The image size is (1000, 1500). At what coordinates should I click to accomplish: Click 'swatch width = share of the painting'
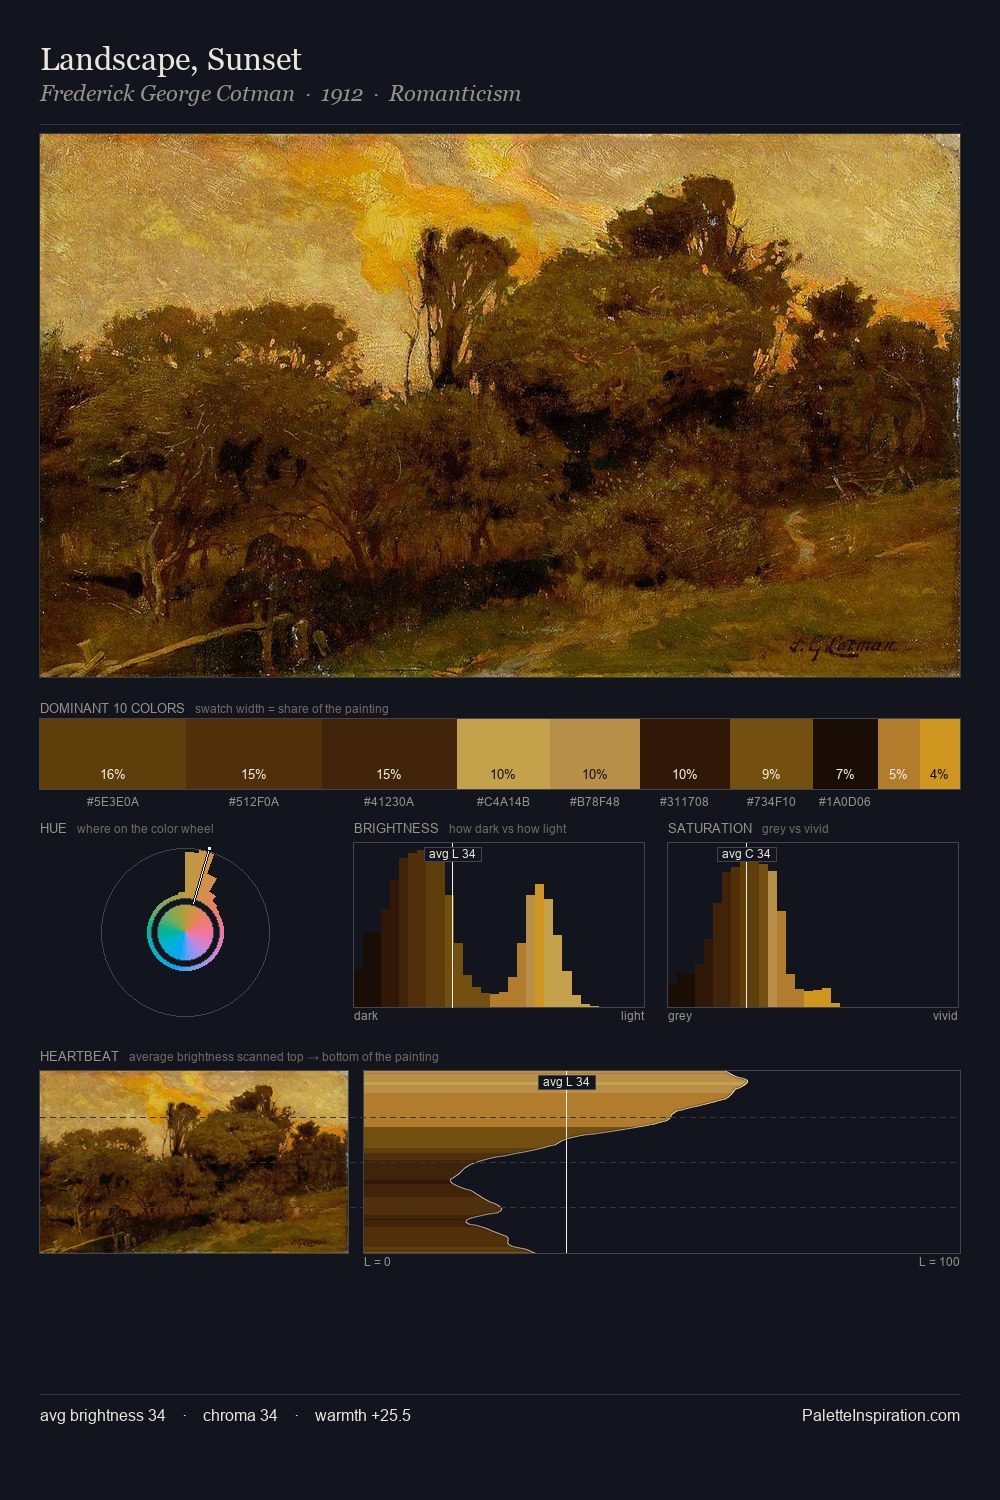[292, 709]
